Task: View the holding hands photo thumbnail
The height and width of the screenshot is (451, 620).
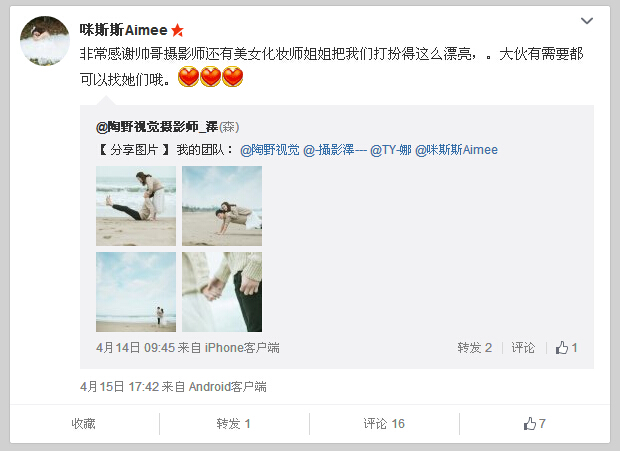Action: coord(222,292)
